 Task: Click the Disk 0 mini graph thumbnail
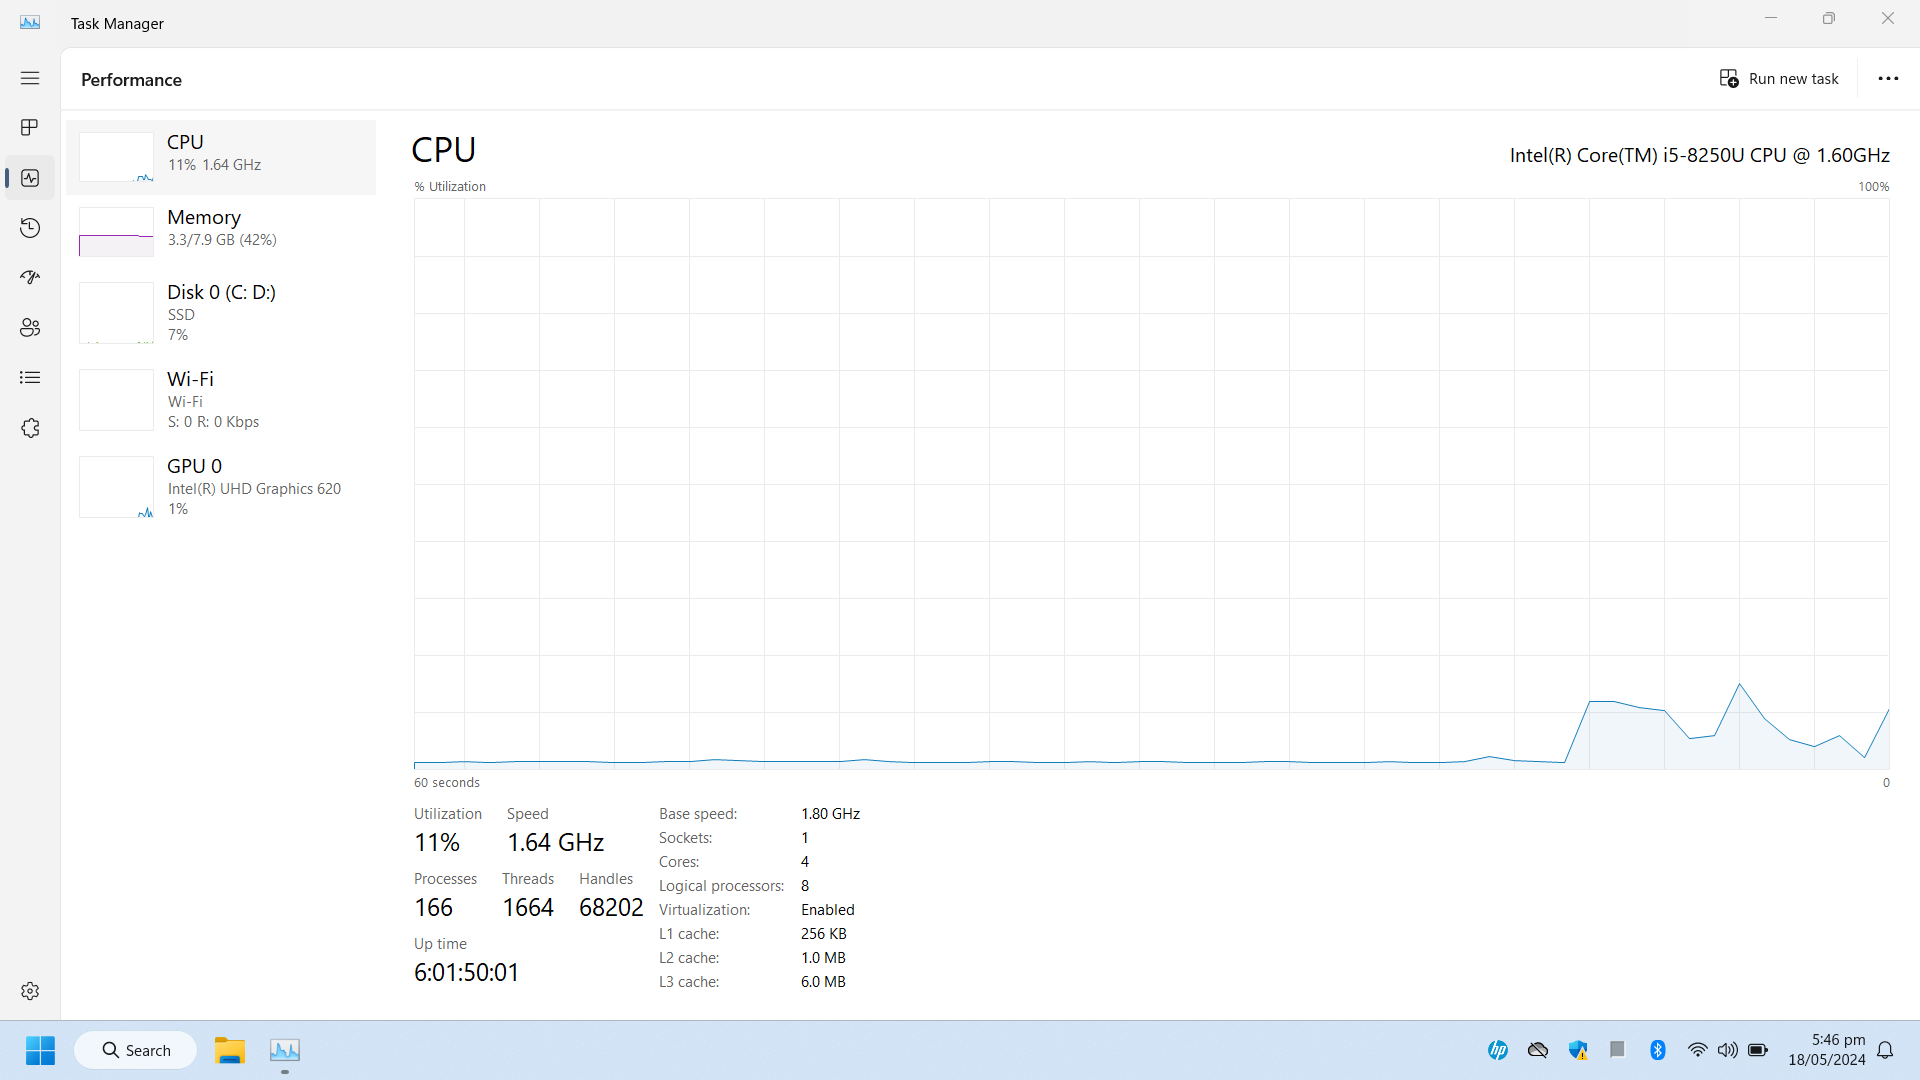[116, 313]
